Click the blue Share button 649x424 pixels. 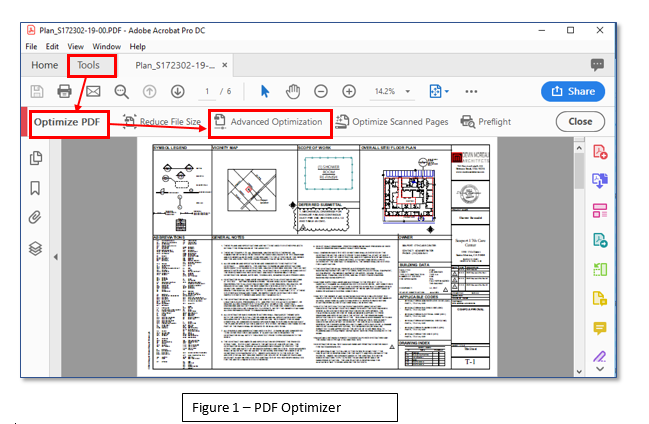(x=573, y=91)
